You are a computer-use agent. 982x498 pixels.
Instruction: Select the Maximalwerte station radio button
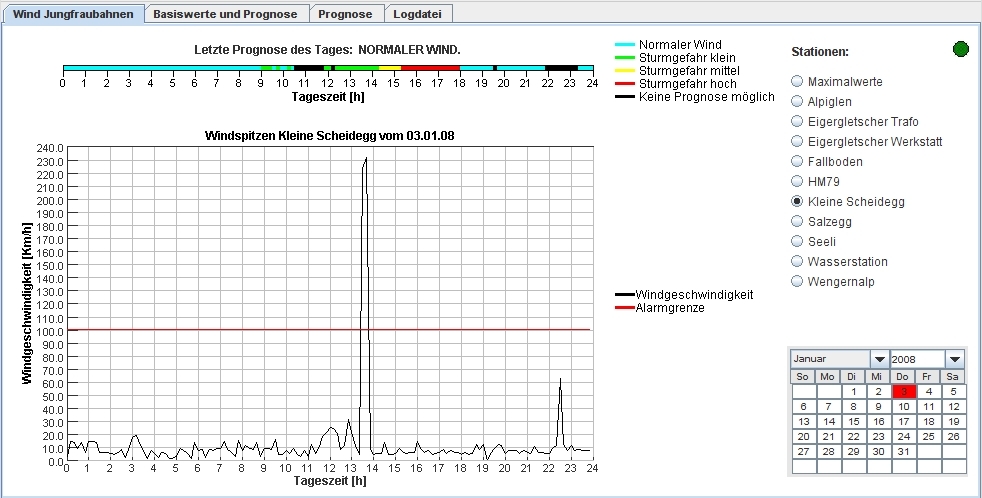click(797, 82)
